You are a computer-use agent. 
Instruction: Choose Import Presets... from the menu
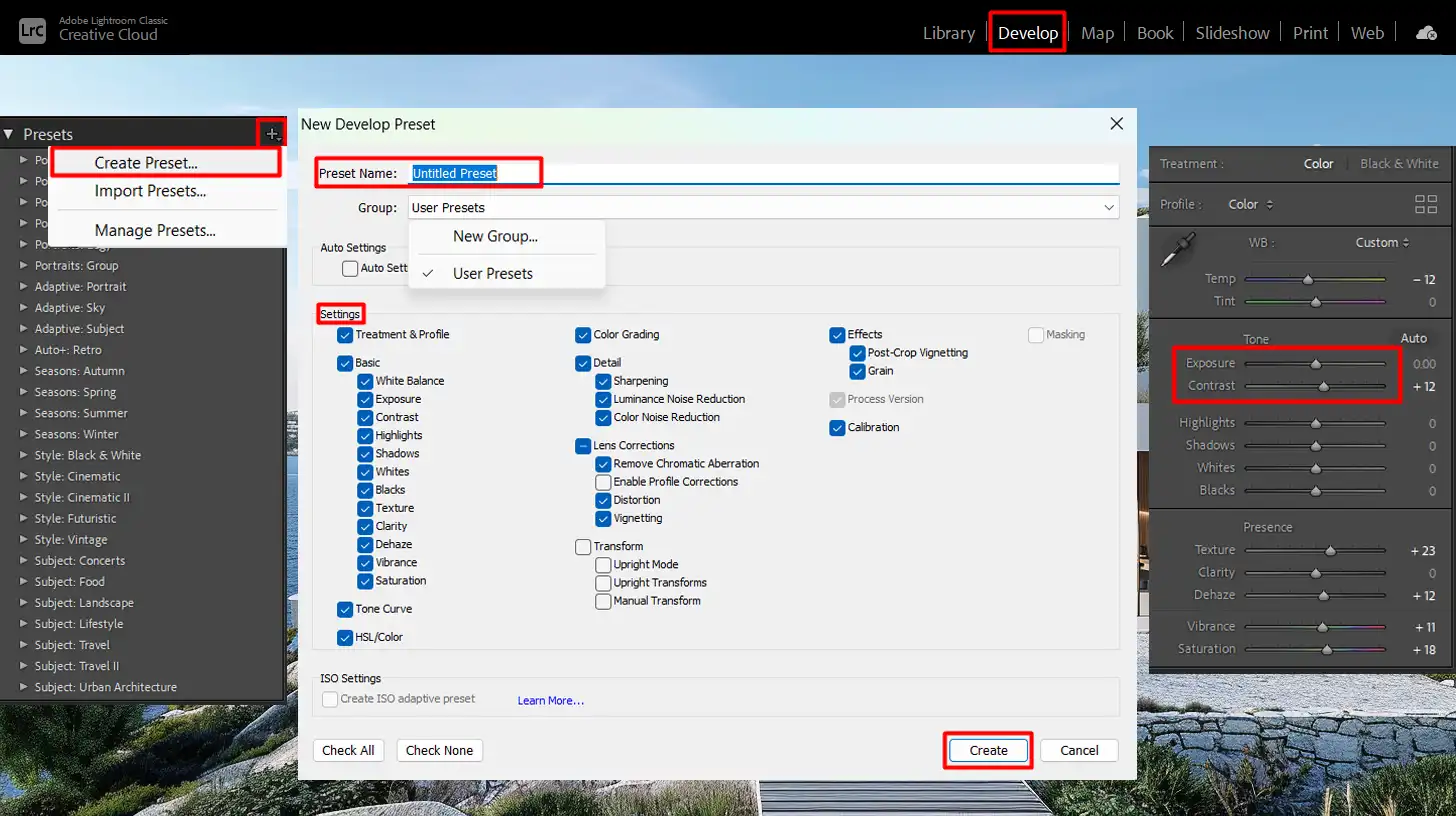[150, 190]
